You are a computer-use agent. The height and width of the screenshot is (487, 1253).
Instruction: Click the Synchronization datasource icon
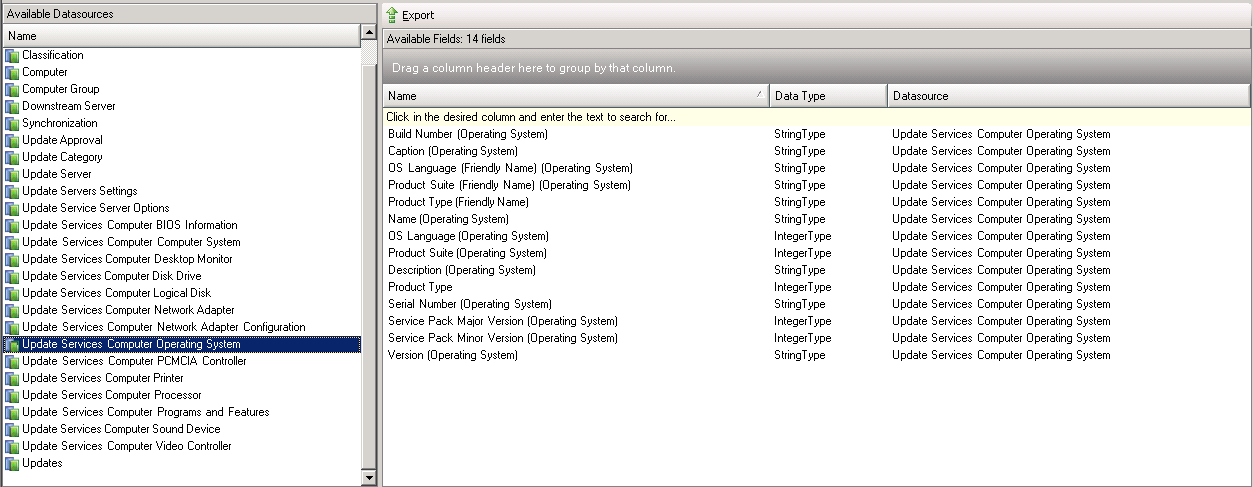coord(12,124)
